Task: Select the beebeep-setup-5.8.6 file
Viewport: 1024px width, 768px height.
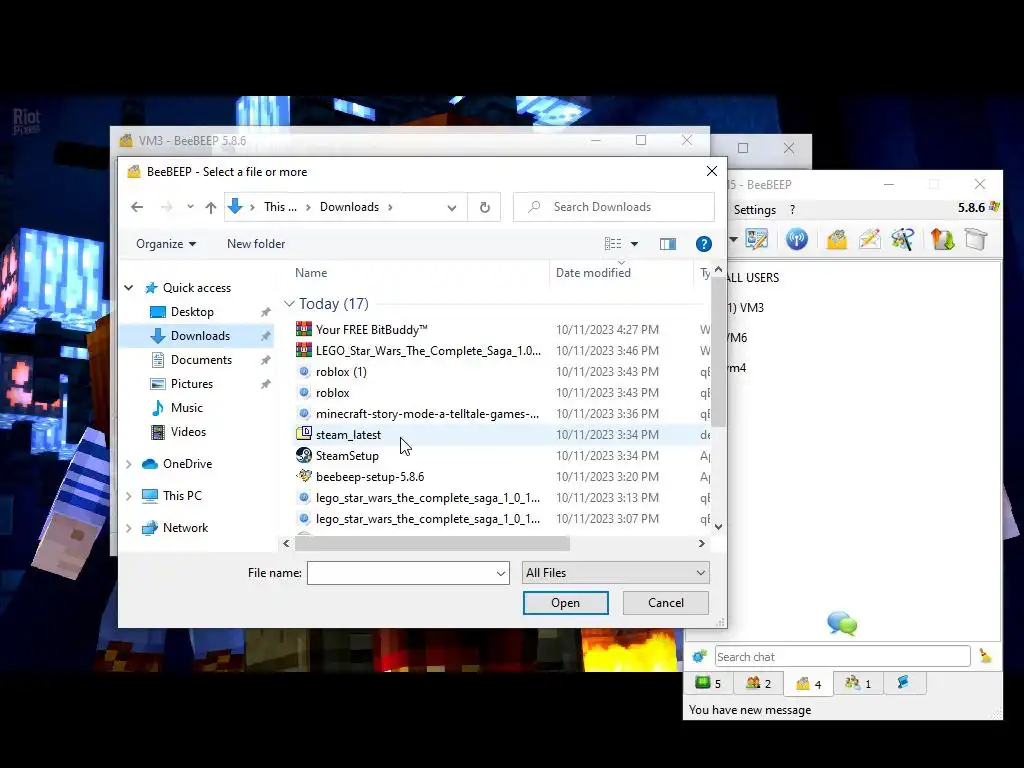Action: 500,477
